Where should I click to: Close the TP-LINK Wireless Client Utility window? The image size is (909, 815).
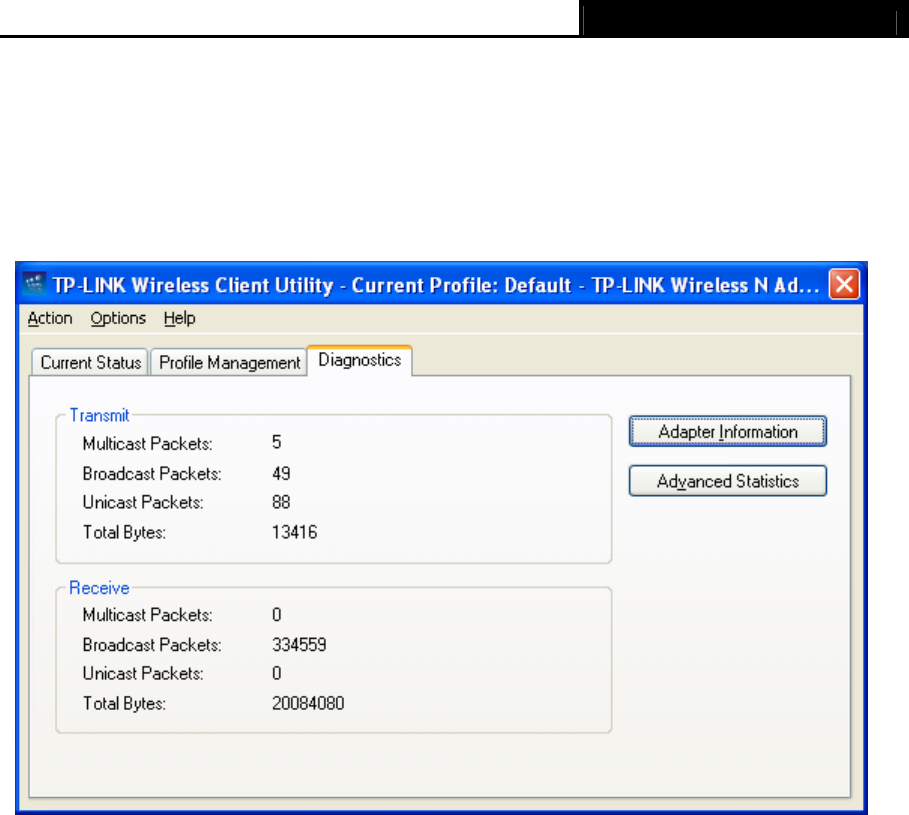click(843, 285)
